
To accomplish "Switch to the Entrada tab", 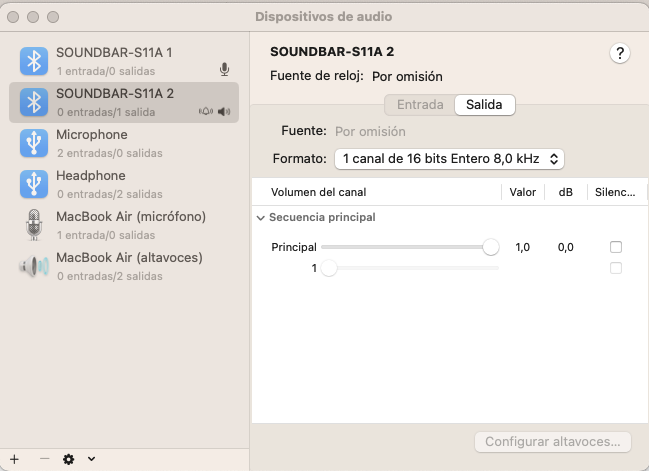I will (420, 105).
